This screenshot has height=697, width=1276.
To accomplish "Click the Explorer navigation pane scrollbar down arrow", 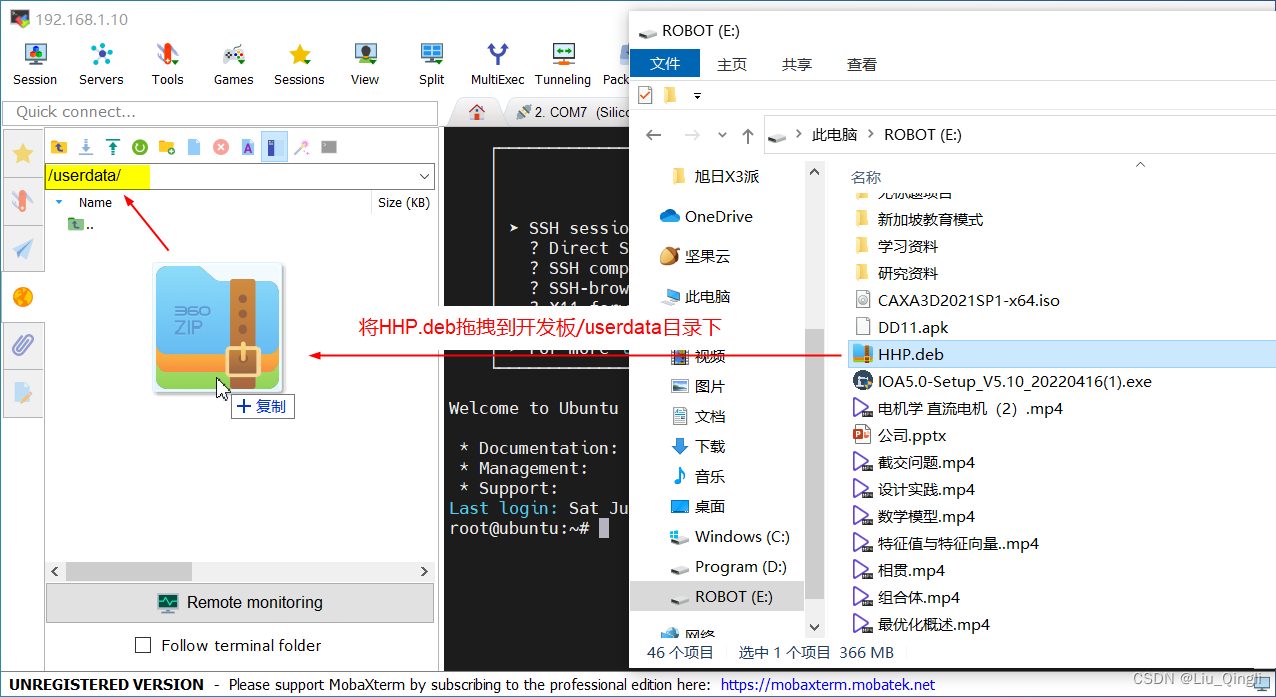I will [815, 627].
